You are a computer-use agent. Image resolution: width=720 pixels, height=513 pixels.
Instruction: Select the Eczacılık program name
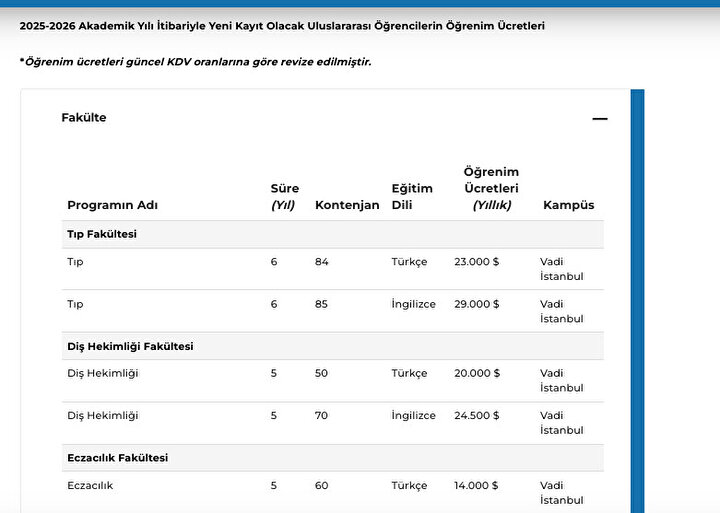pos(90,485)
